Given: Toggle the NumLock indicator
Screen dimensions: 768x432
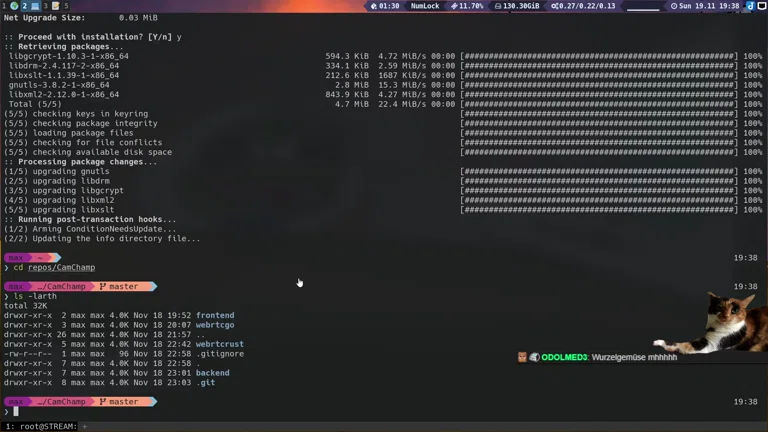Looking at the screenshot, I should (424, 6).
